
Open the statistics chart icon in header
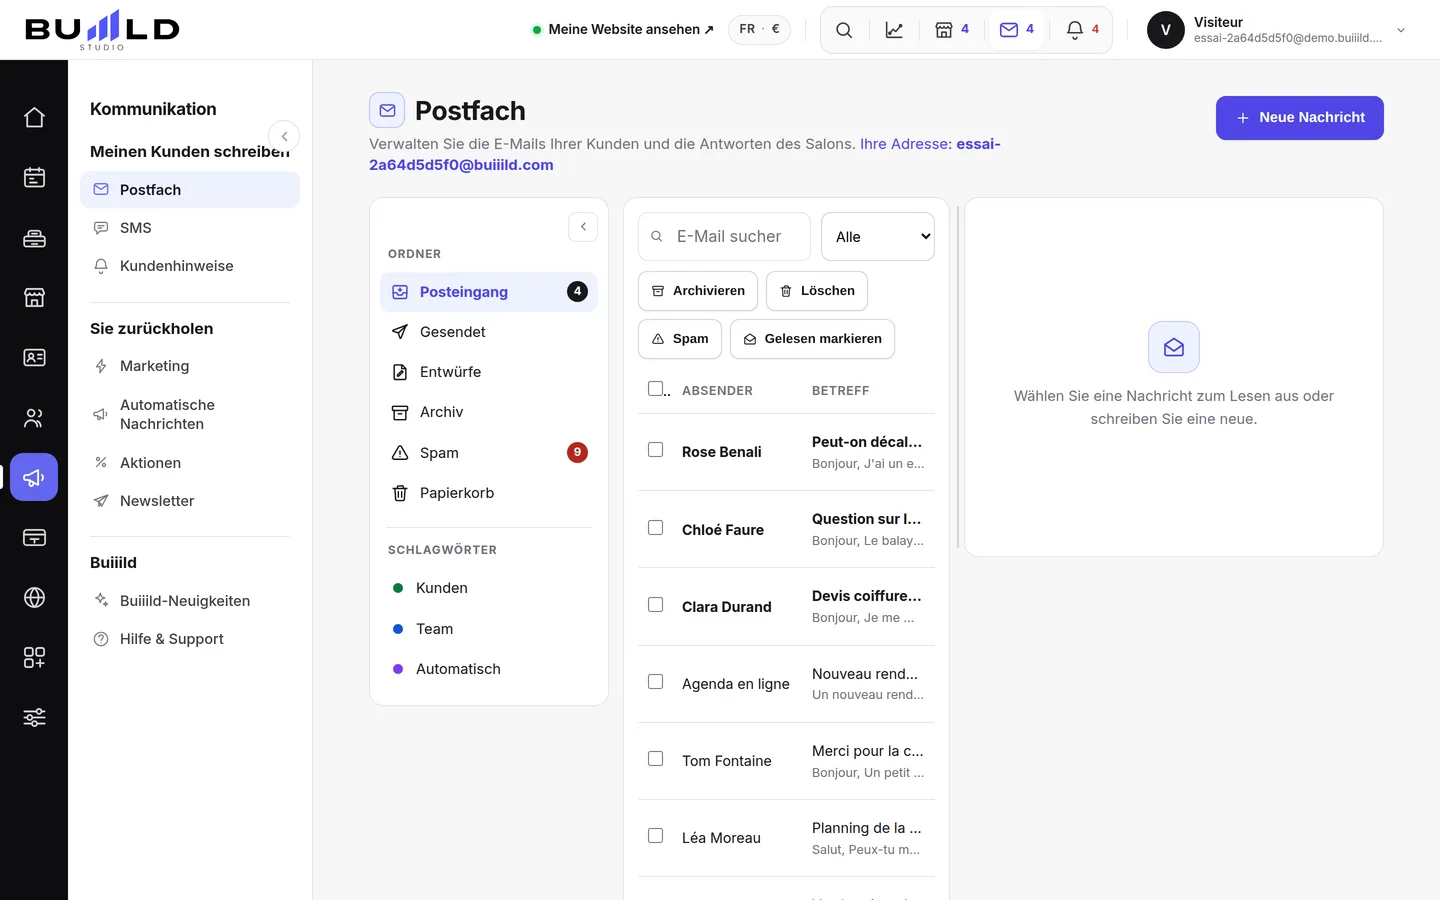[894, 30]
